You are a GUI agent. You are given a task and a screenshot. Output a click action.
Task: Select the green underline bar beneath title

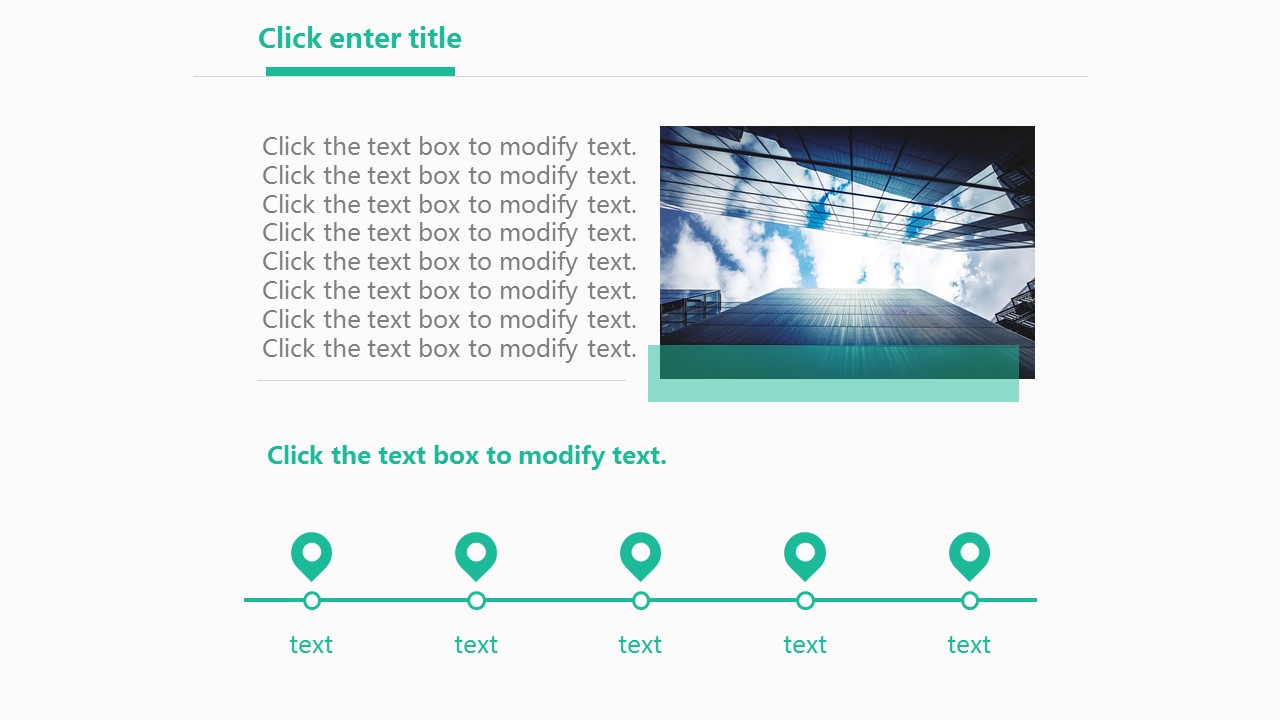[360, 71]
